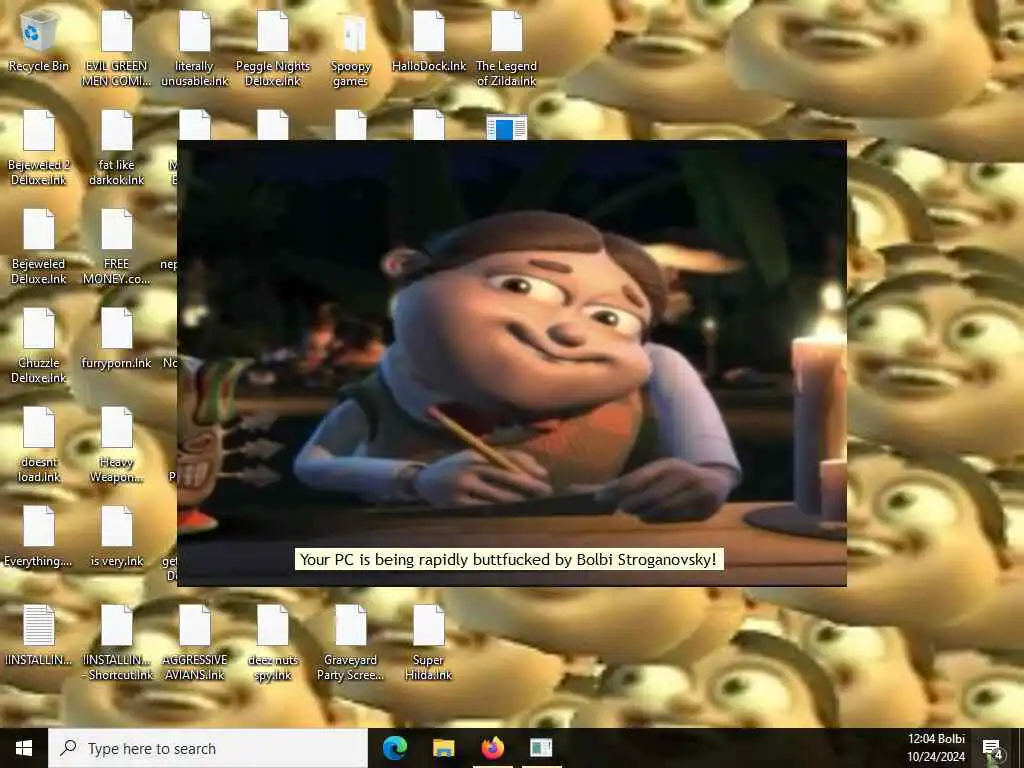This screenshot has width=1024, height=768.
Task: Open the Spoopy games folder
Action: click(x=351, y=49)
